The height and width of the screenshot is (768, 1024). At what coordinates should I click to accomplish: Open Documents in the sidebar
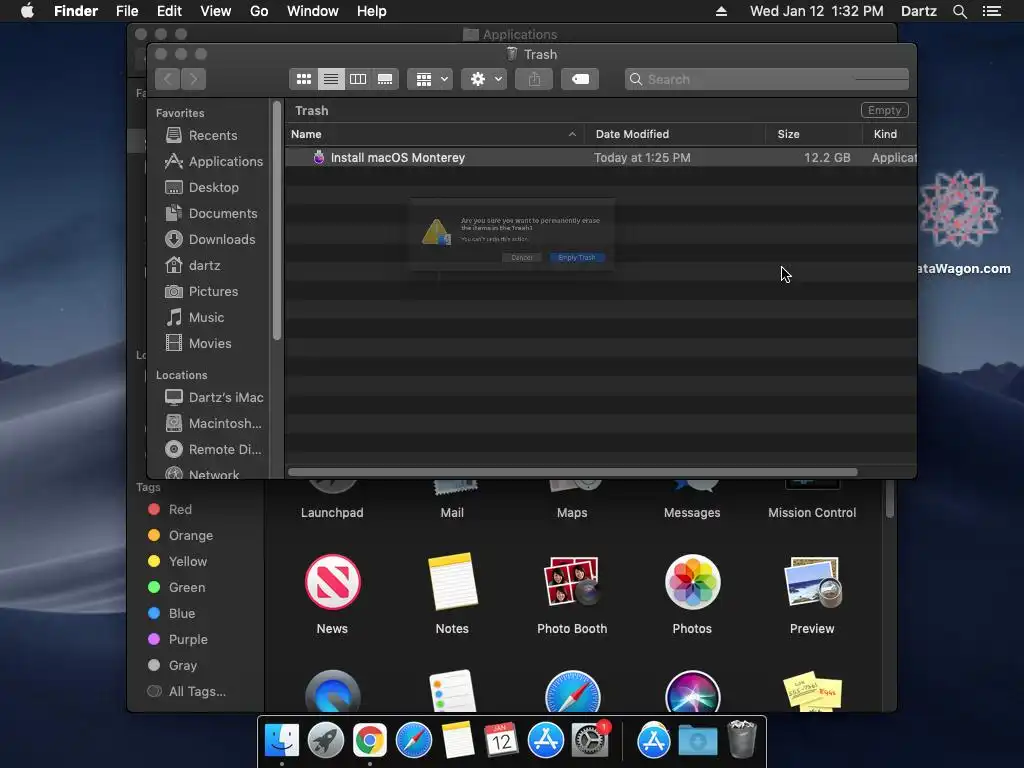point(212,214)
